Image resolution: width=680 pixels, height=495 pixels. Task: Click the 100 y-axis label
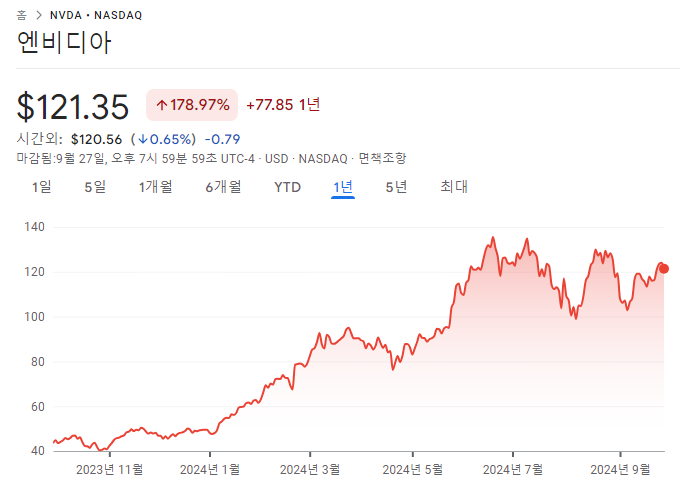tap(34, 317)
